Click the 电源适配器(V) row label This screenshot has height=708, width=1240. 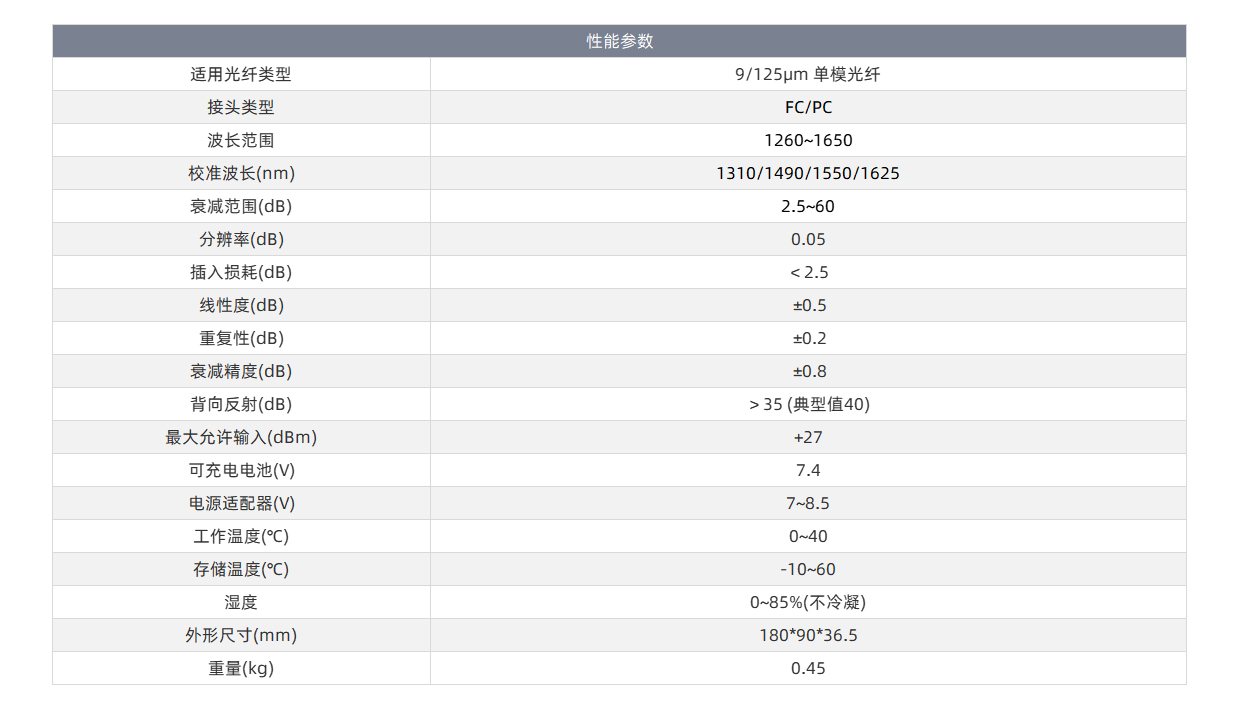tap(241, 503)
